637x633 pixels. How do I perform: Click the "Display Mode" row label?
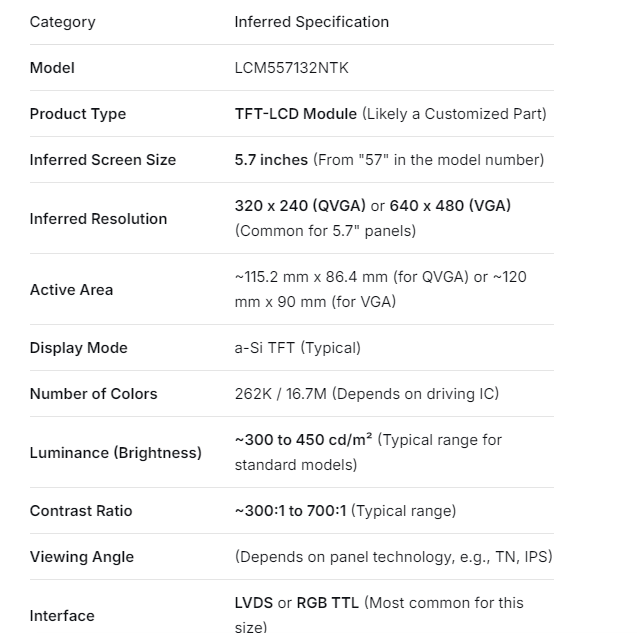tap(78, 348)
